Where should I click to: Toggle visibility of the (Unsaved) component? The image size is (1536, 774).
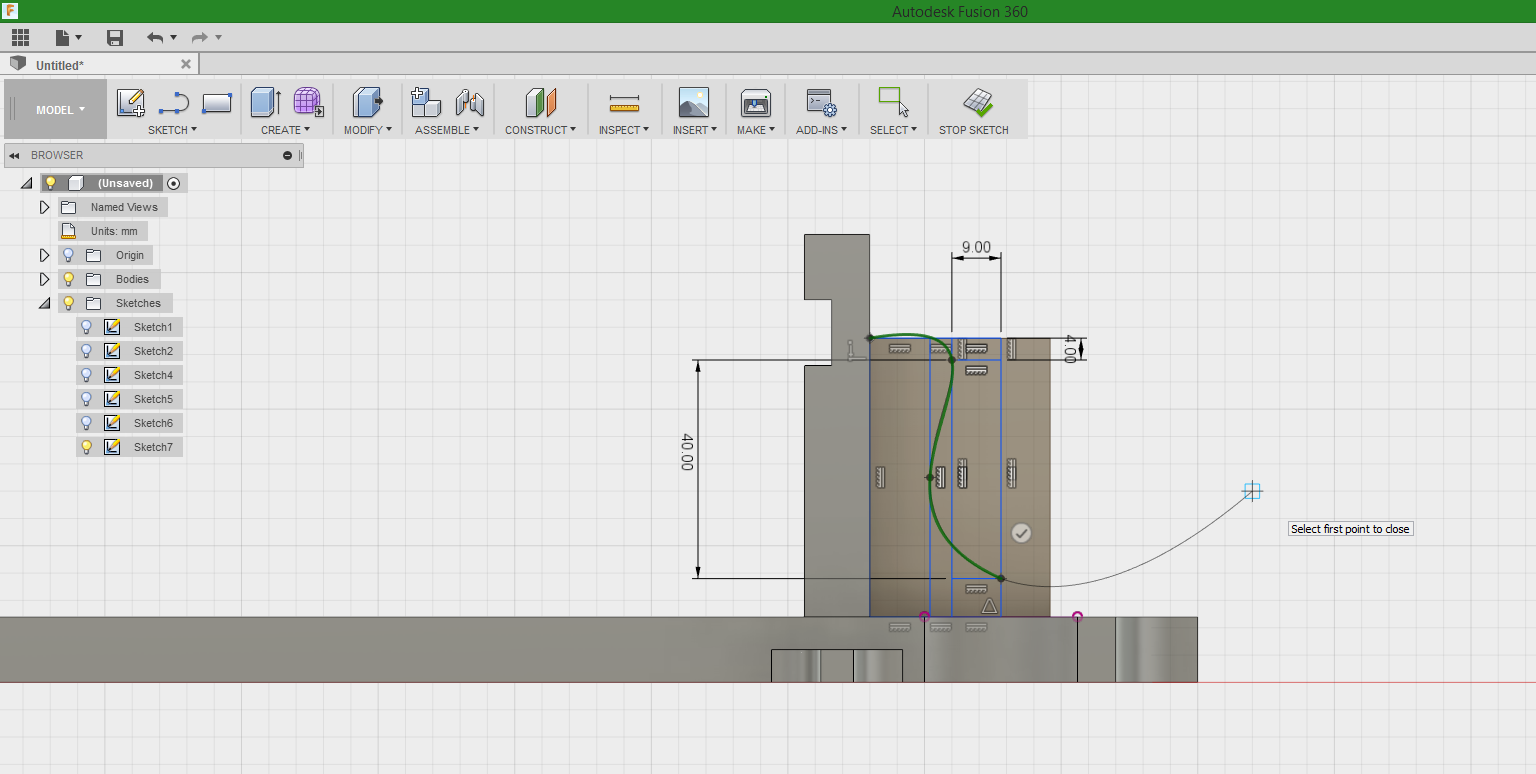[50, 183]
